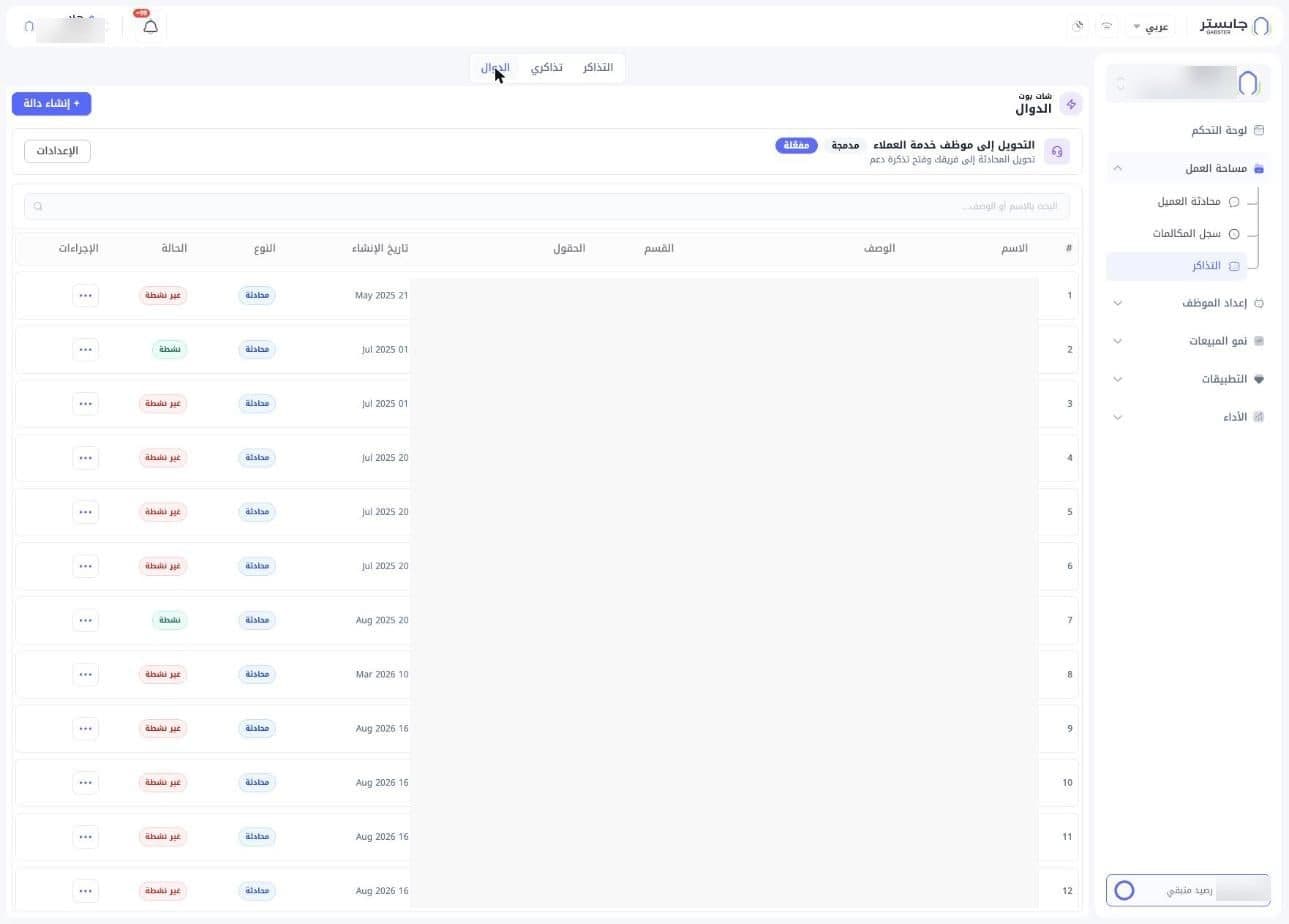Expand the التطبيقات sidebar section
Screen dimensions: 1289x924
pos(1188,379)
